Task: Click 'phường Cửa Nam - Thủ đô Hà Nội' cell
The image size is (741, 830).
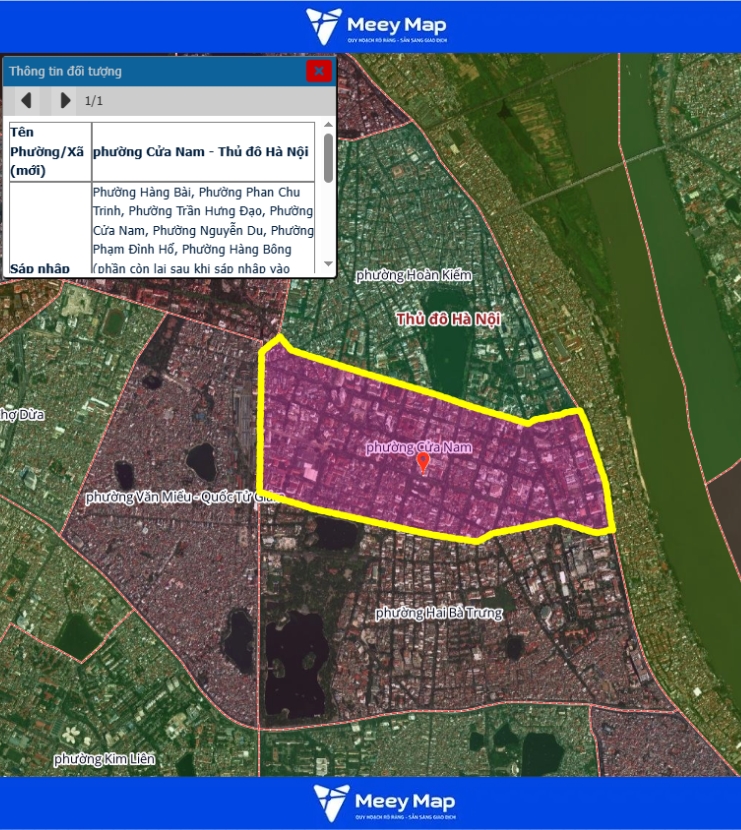Action: 200,152
